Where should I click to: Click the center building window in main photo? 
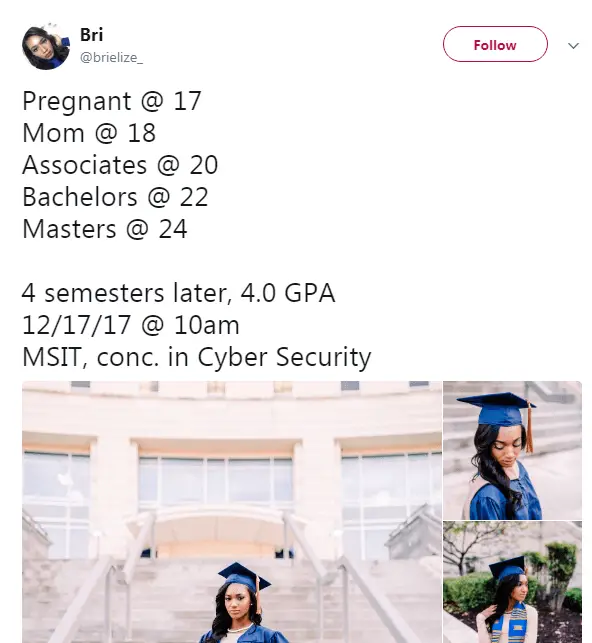(216, 480)
